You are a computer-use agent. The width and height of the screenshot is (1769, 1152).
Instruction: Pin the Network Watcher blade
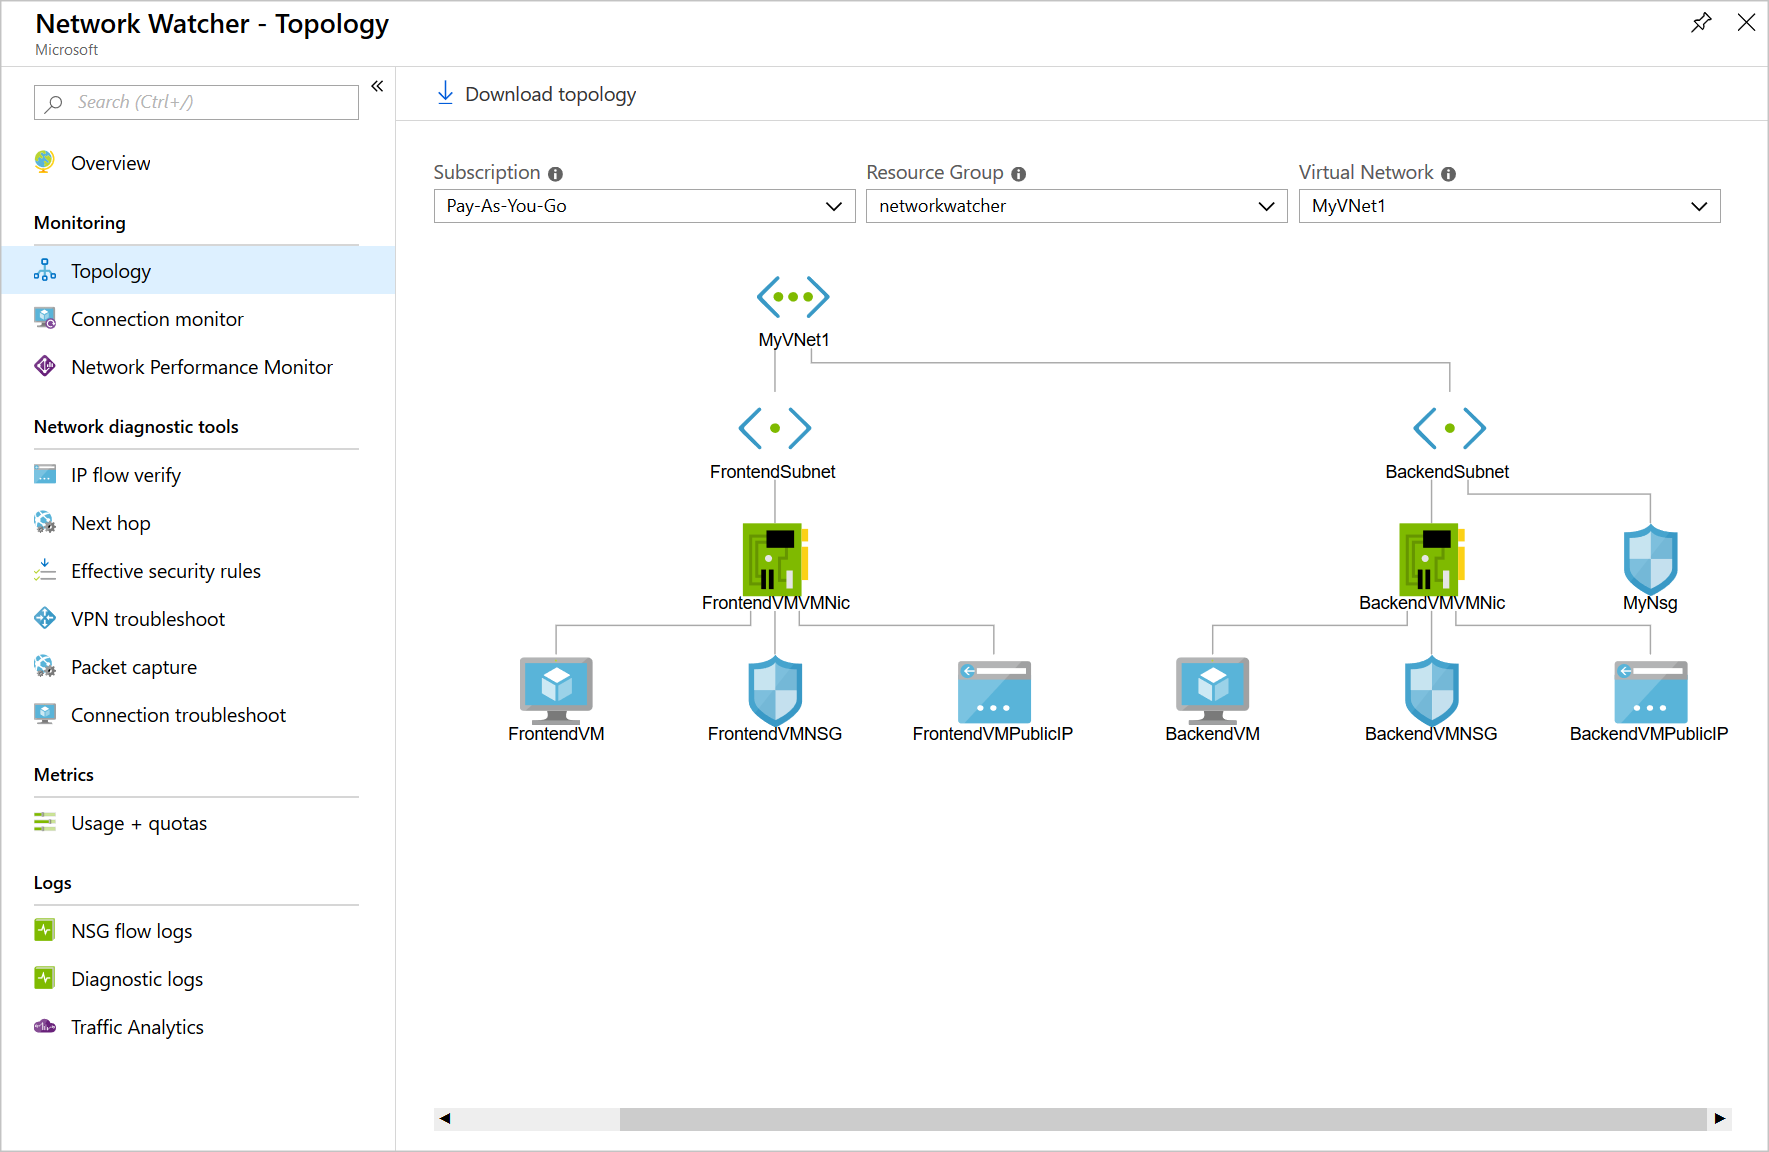(1701, 23)
